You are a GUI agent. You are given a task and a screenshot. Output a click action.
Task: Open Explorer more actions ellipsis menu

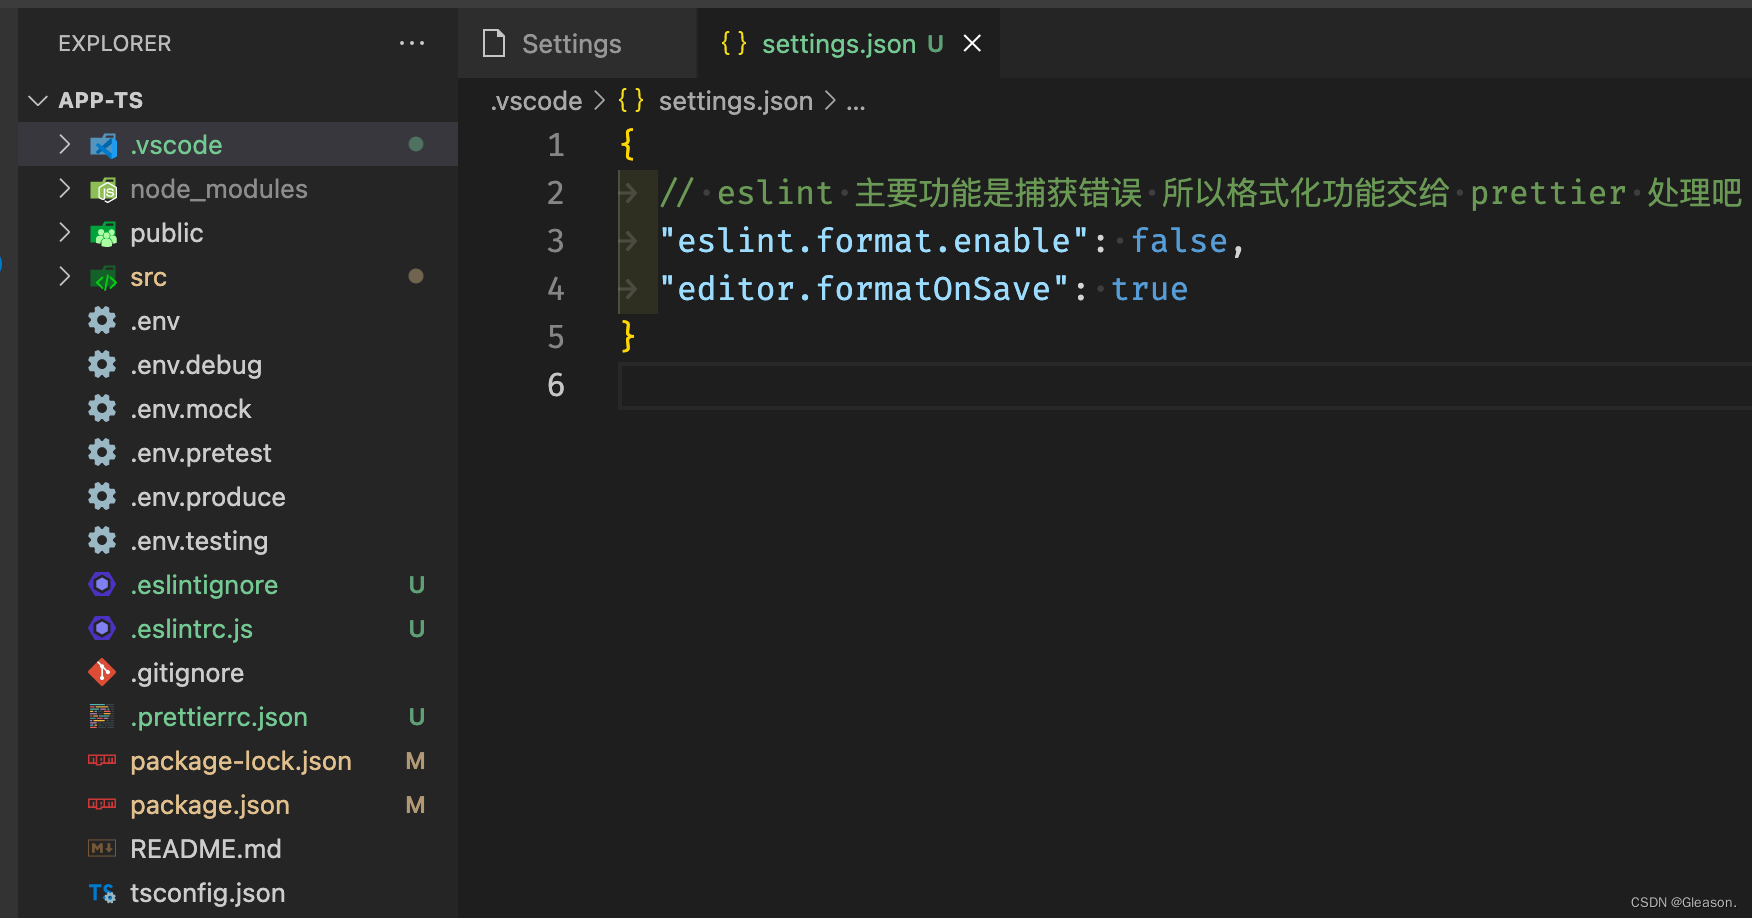[x=412, y=43]
